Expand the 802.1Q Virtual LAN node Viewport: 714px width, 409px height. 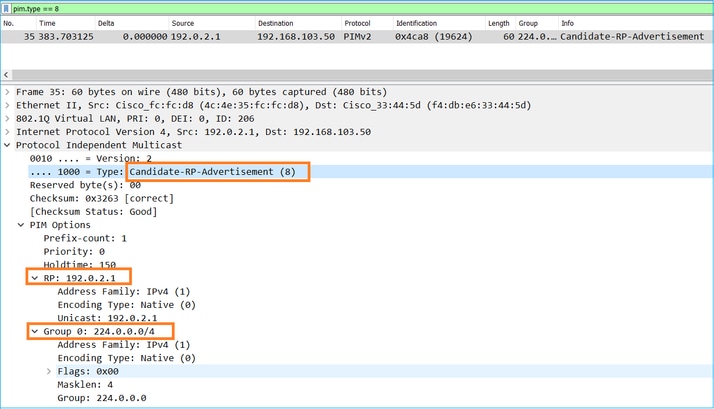(7, 118)
